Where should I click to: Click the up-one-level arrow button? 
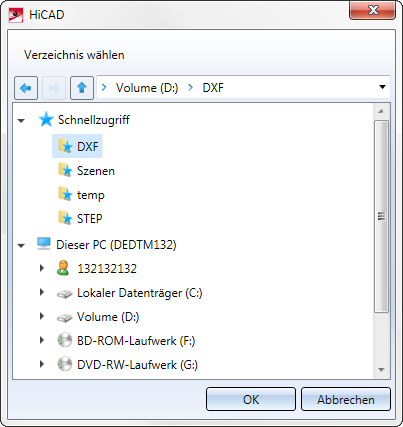pos(82,88)
